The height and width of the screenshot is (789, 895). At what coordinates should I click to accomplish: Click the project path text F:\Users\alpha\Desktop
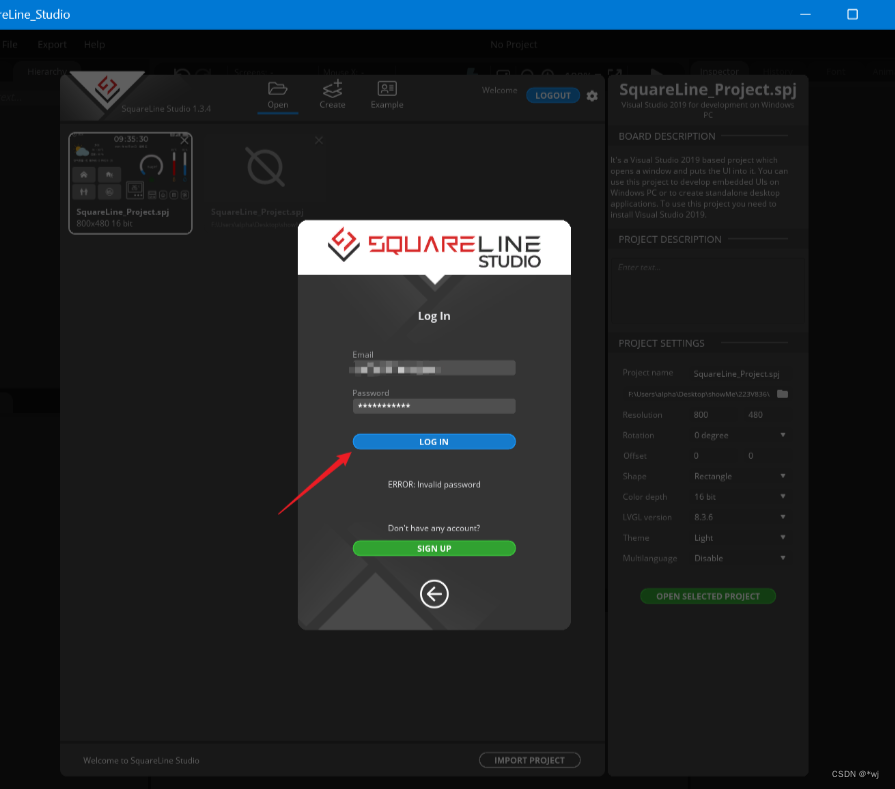(x=699, y=394)
